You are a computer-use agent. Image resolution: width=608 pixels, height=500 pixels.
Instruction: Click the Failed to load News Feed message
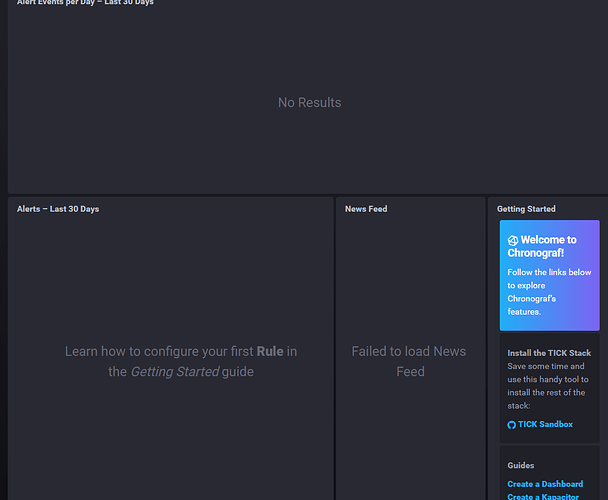(409, 361)
